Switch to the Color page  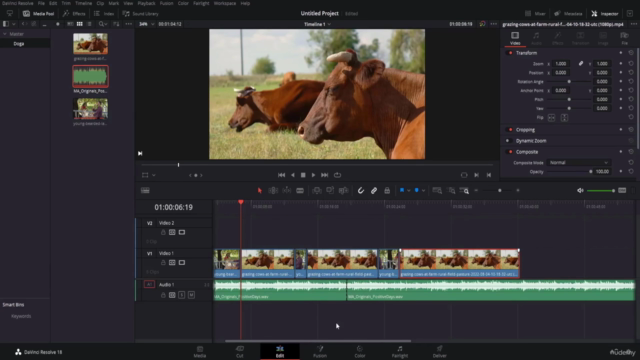(x=360, y=351)
